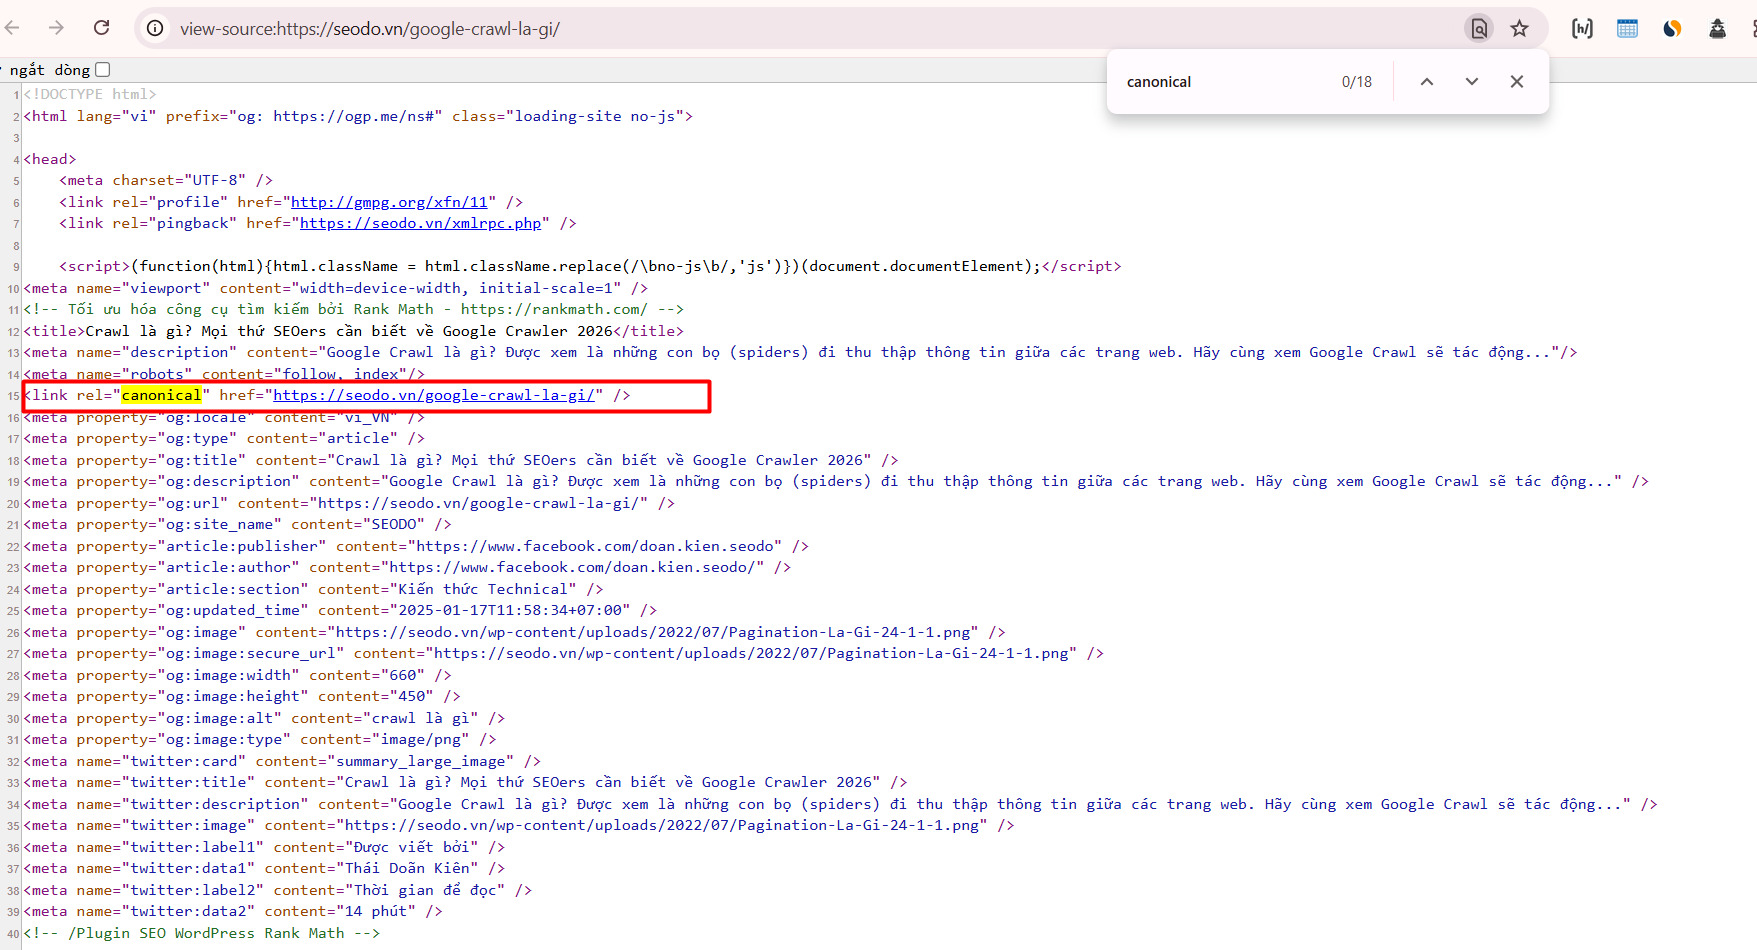This screenshot has height=950, width=1757.
Task: Open the page search lens icon
Action: (x=1479, y=28)
